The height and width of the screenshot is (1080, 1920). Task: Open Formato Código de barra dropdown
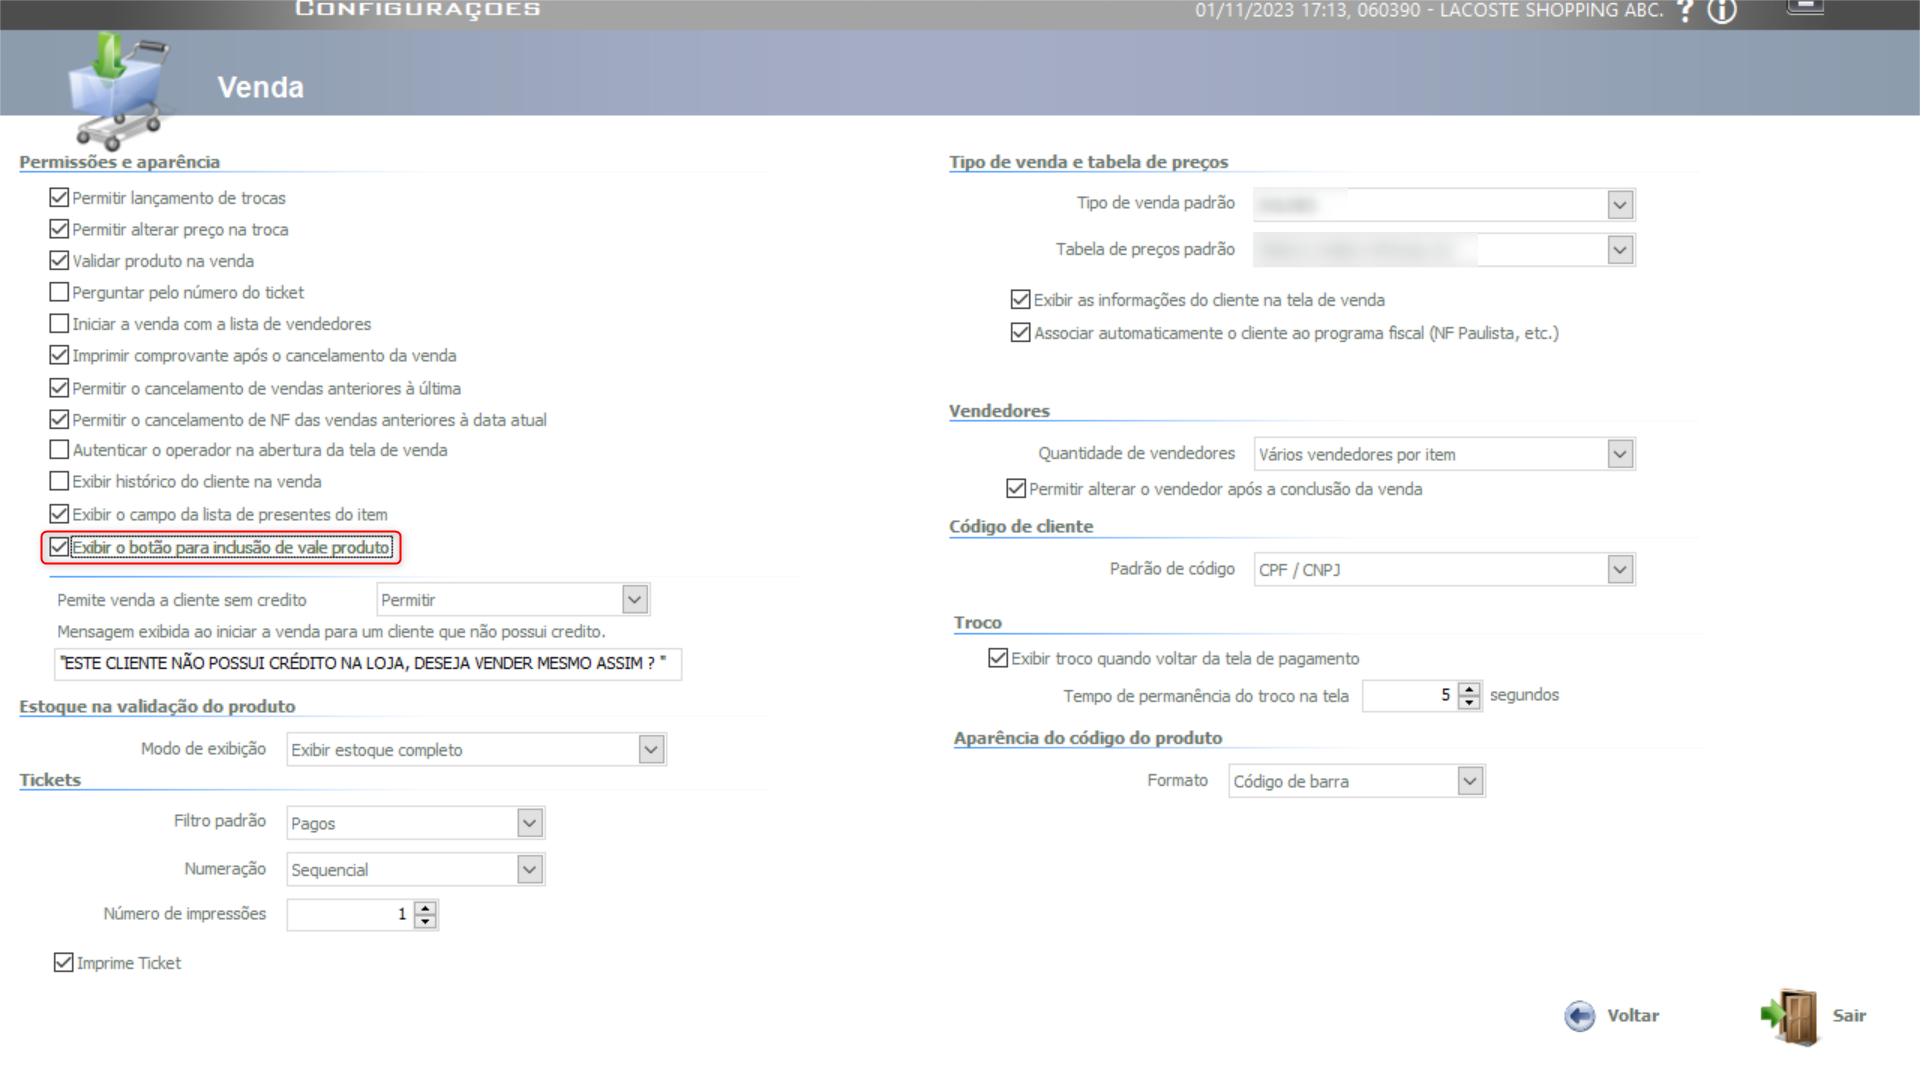tap(1469, 781)
